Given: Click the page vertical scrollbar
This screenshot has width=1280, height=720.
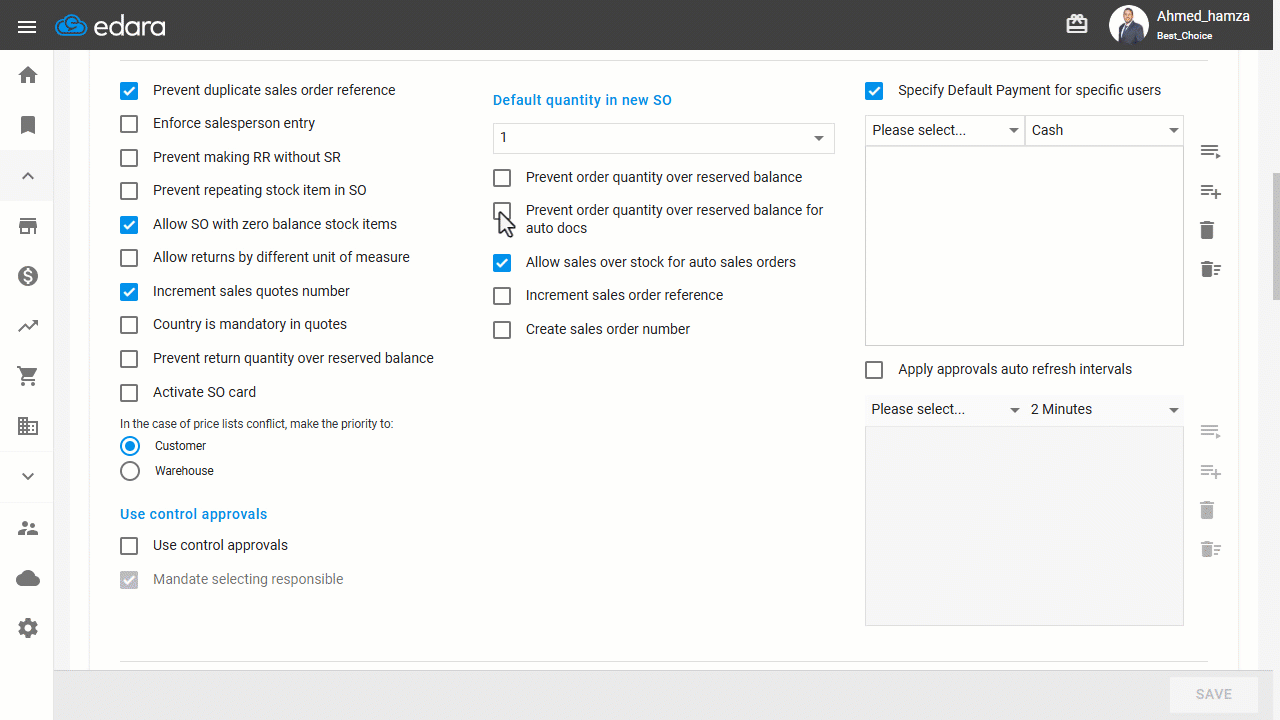Looking at the screenshot, I should point(1275,237).
